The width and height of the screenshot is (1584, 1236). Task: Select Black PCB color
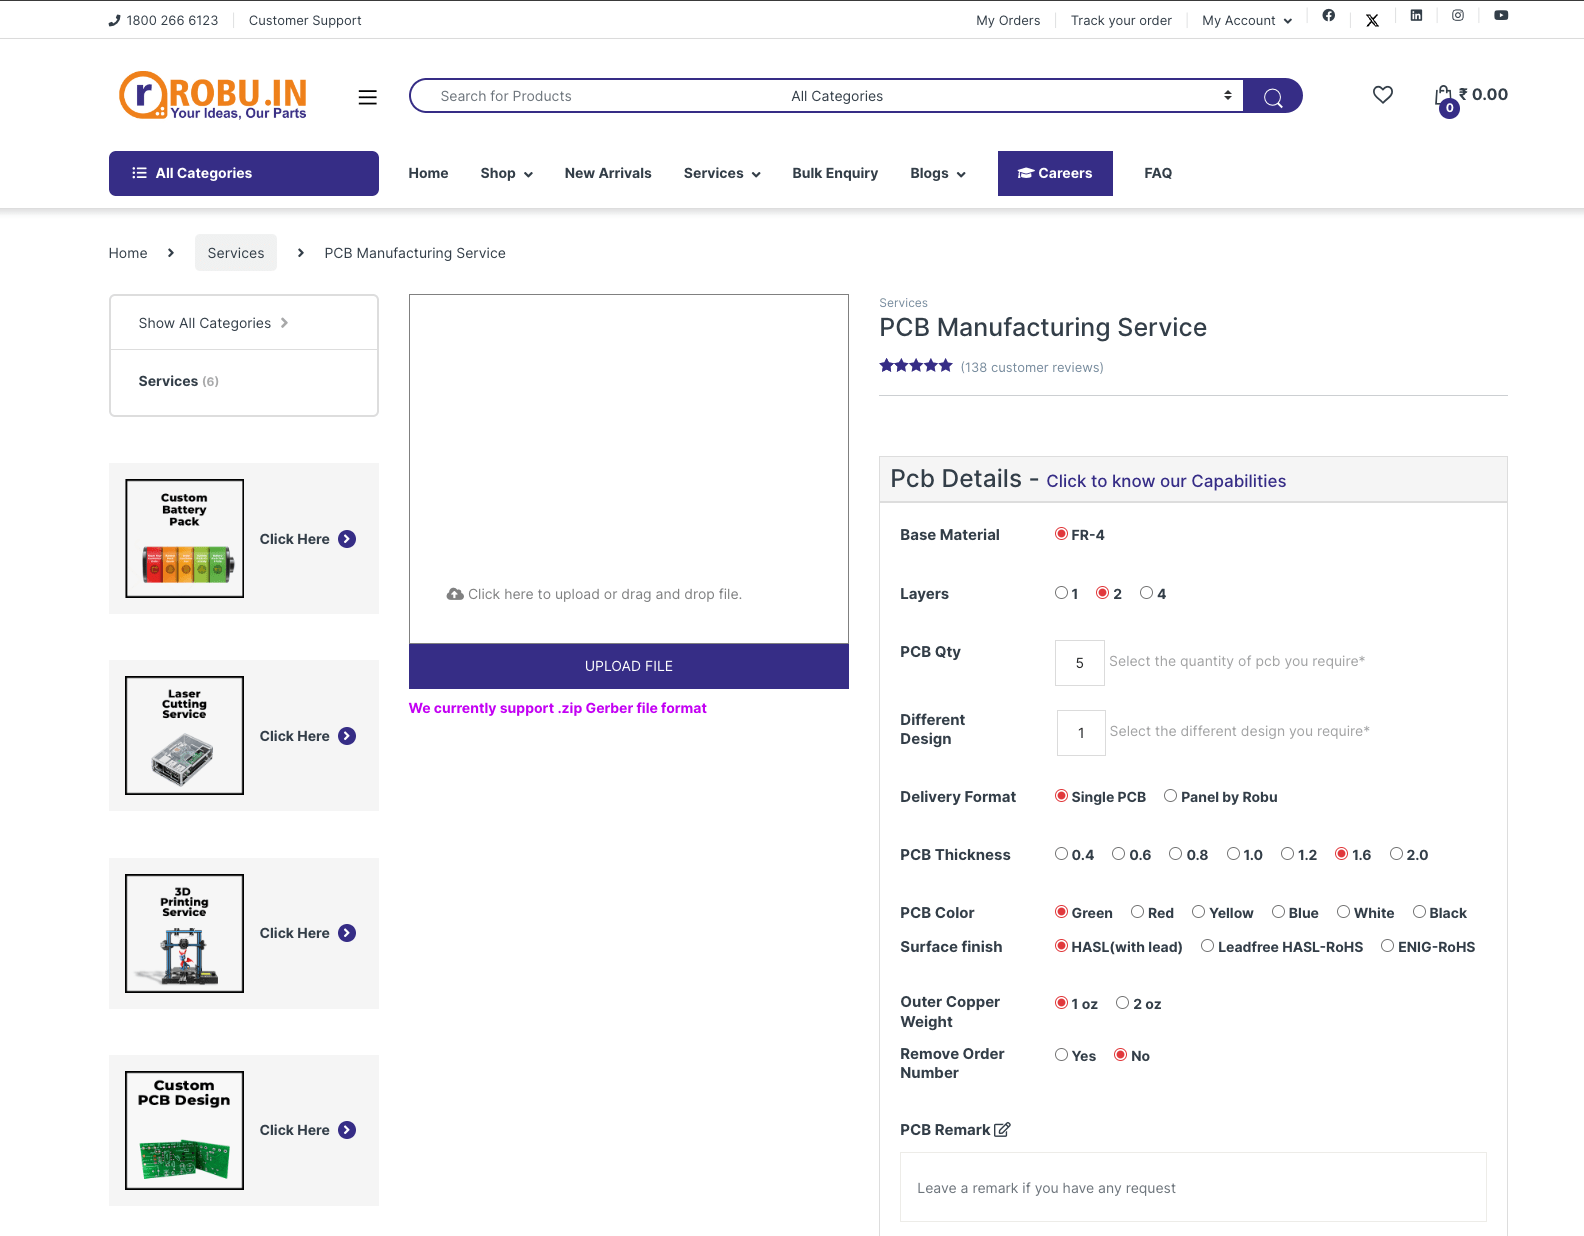pyautogui.click(x=1419, y=912)
